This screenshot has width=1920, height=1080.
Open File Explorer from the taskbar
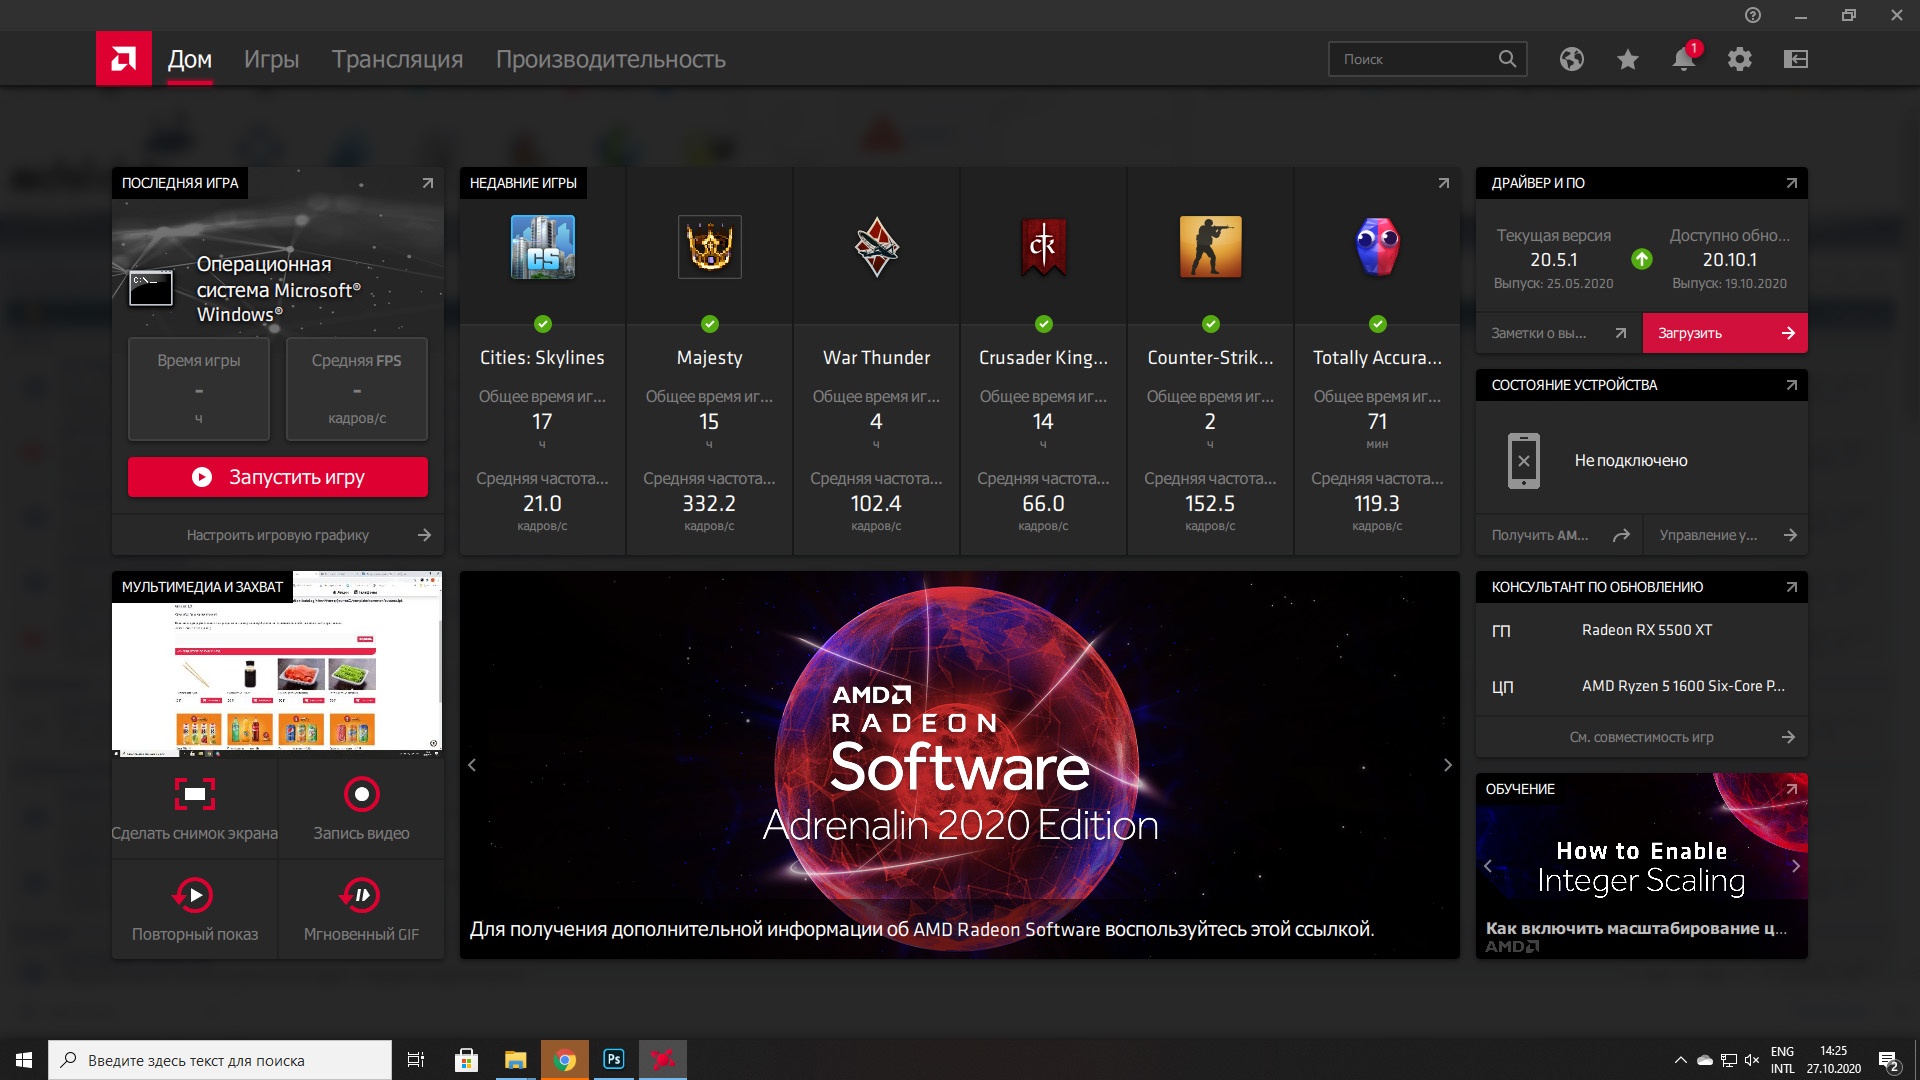click(x=515, y=1059)
